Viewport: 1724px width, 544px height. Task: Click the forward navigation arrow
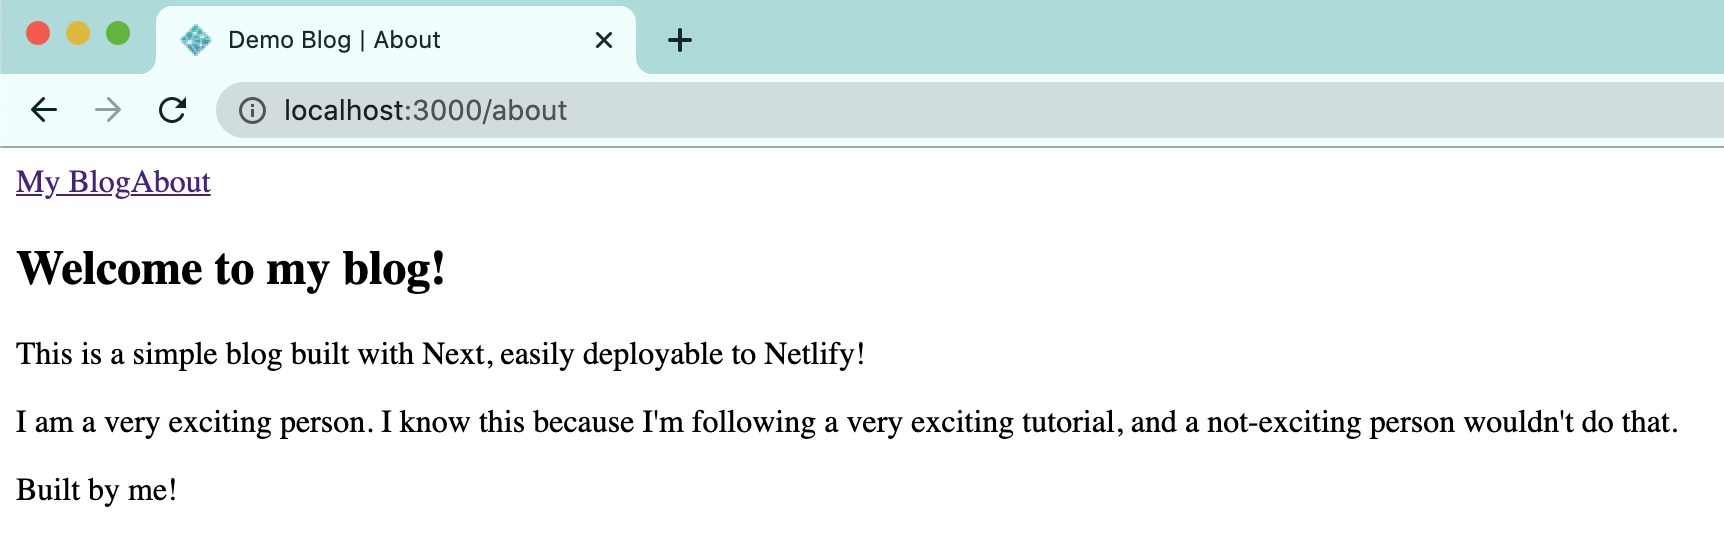tap(108, 110)
